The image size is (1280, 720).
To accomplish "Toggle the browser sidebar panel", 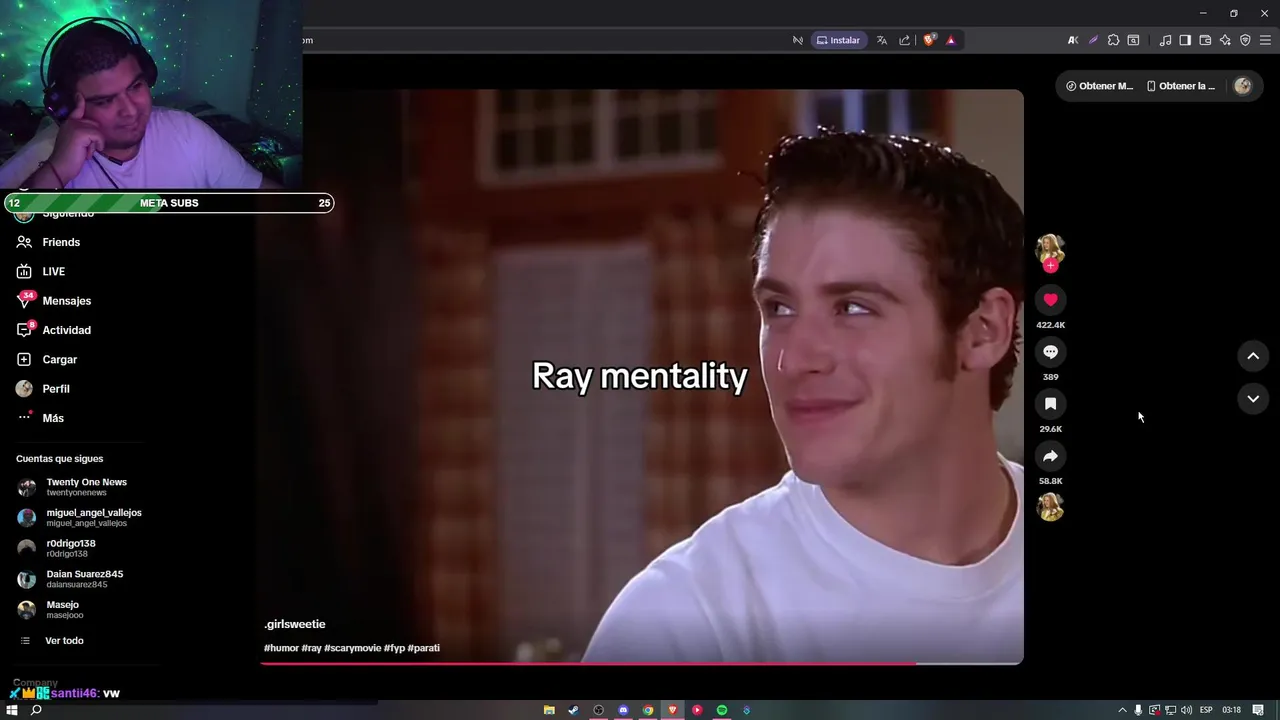I will coord(1185,40).
